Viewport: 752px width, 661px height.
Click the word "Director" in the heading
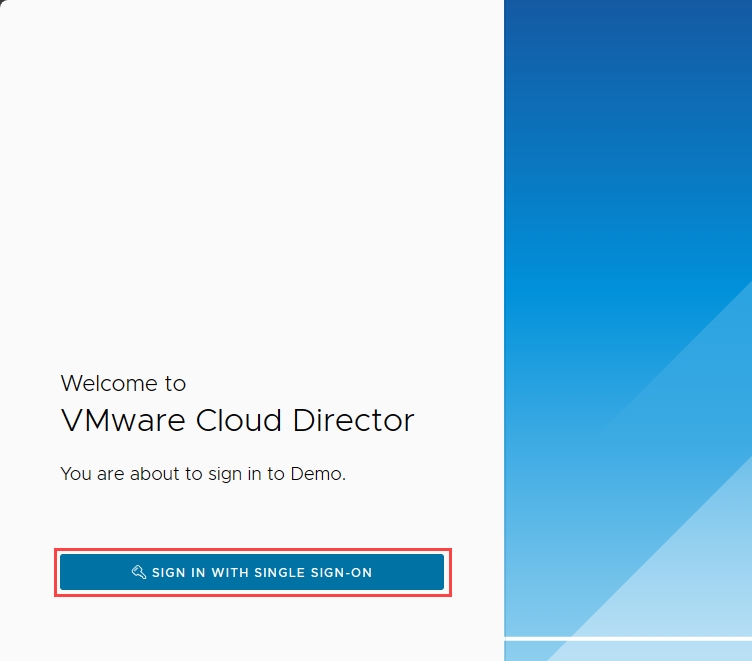coord(353,420)
